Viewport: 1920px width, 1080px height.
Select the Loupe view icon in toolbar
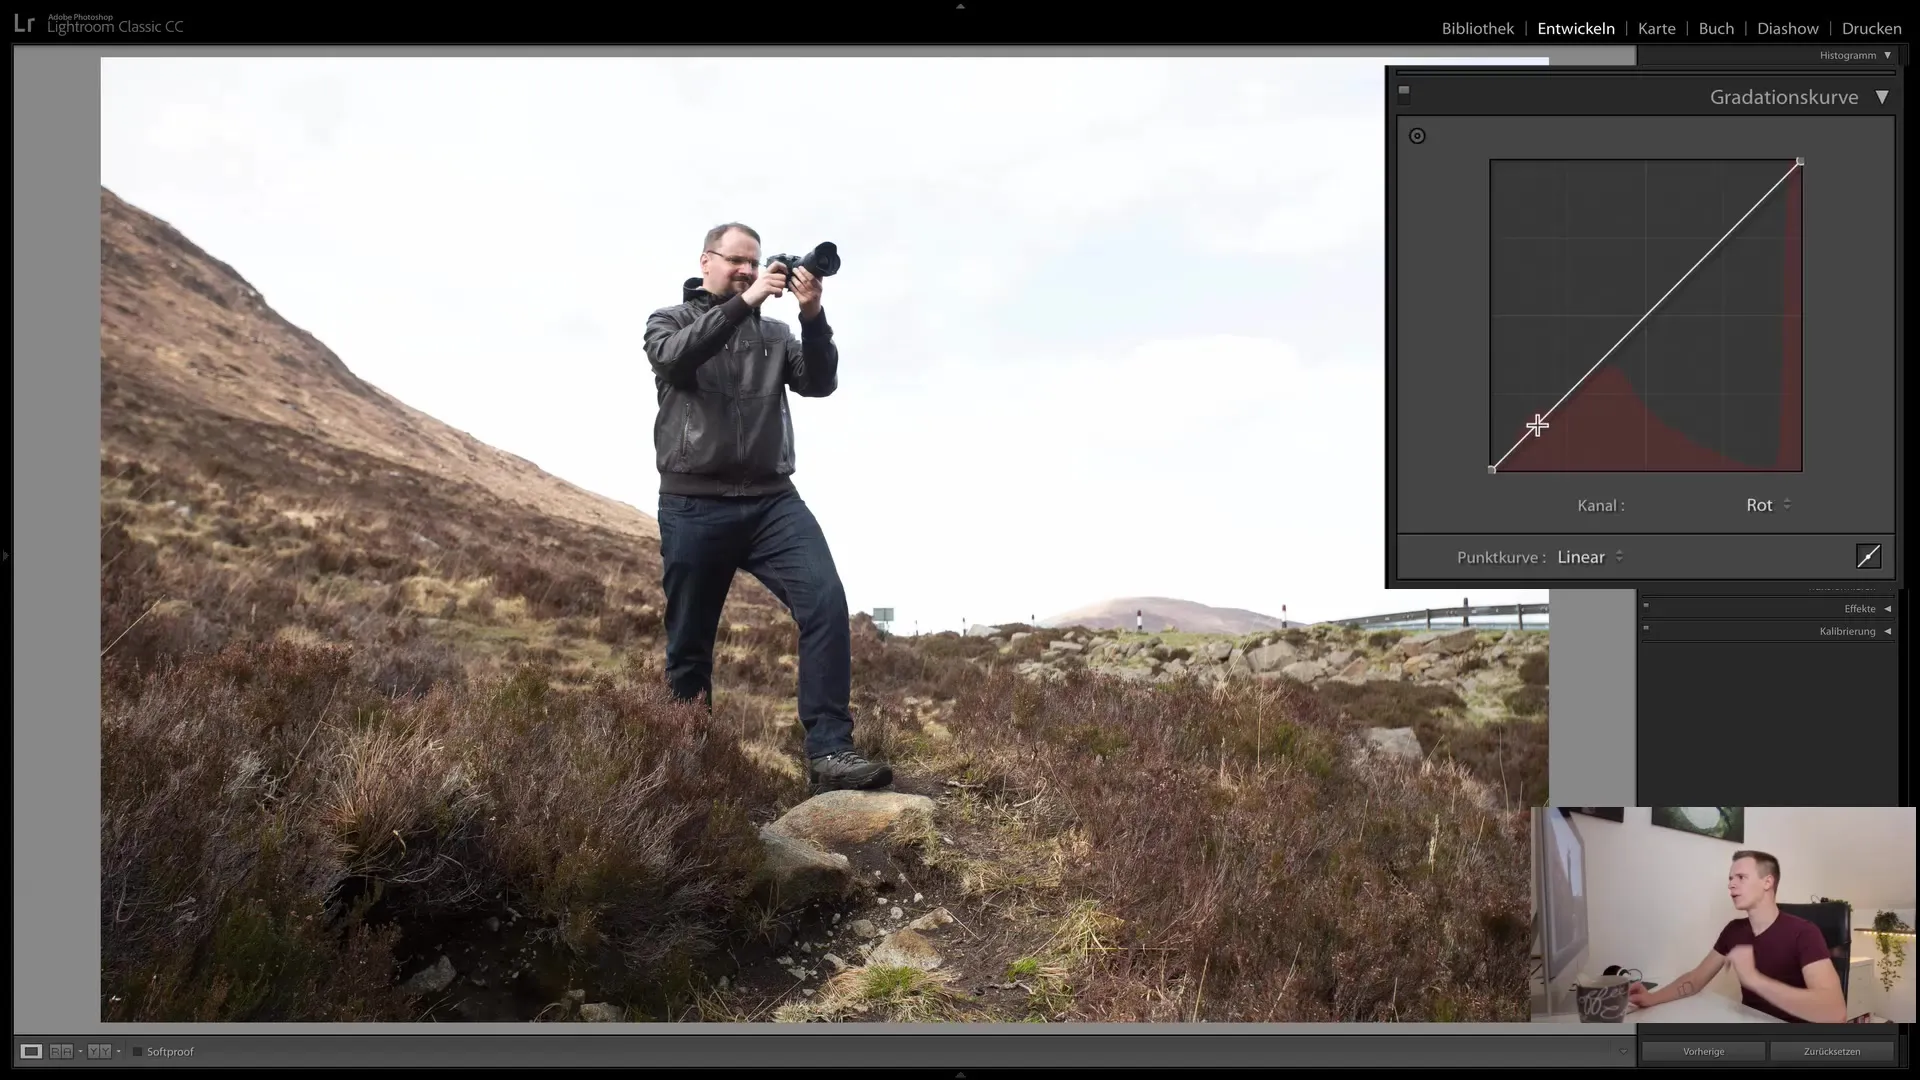[31, 1051]
